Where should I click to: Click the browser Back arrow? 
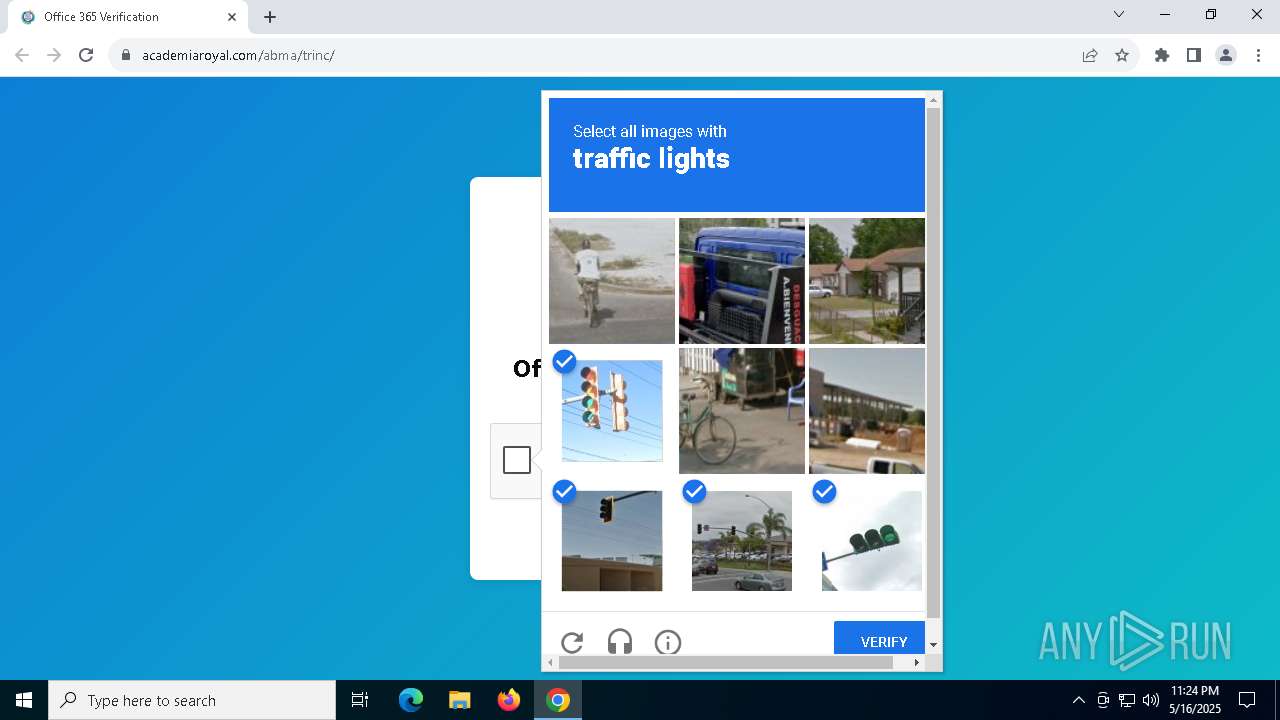[x=22, y=55]
